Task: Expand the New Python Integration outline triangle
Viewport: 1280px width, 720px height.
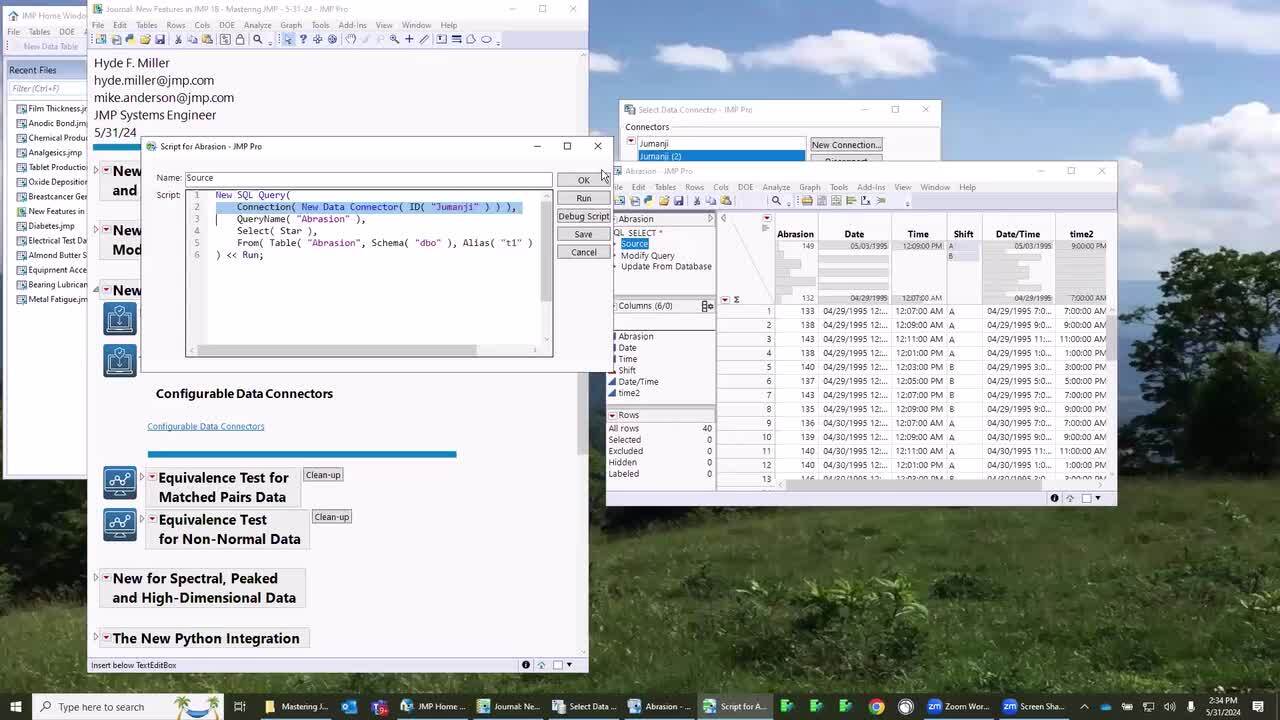Action: 96,638
